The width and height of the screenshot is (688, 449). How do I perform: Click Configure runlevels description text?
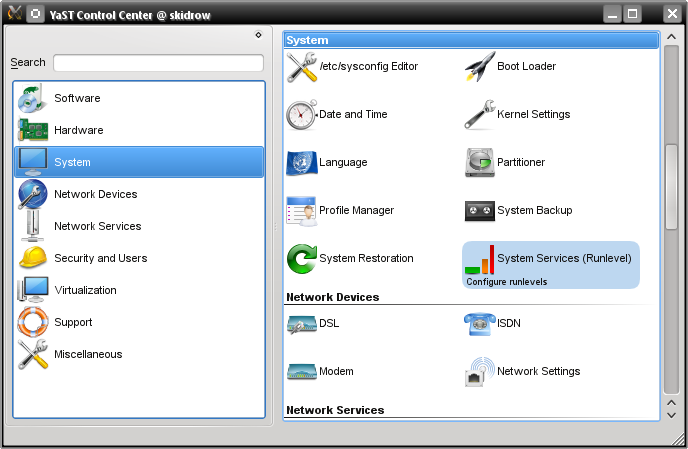[x=506, y=282]
